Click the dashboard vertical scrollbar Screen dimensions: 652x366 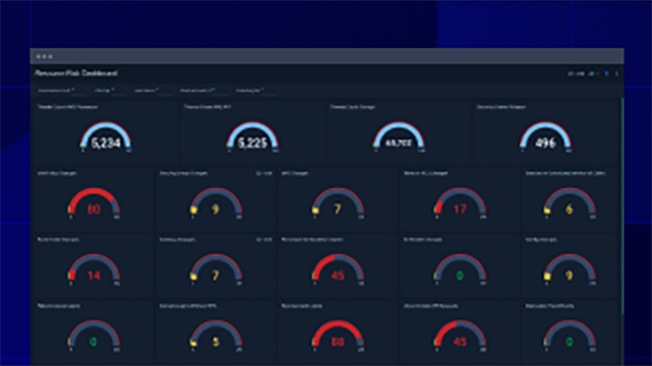coord(622,206)
